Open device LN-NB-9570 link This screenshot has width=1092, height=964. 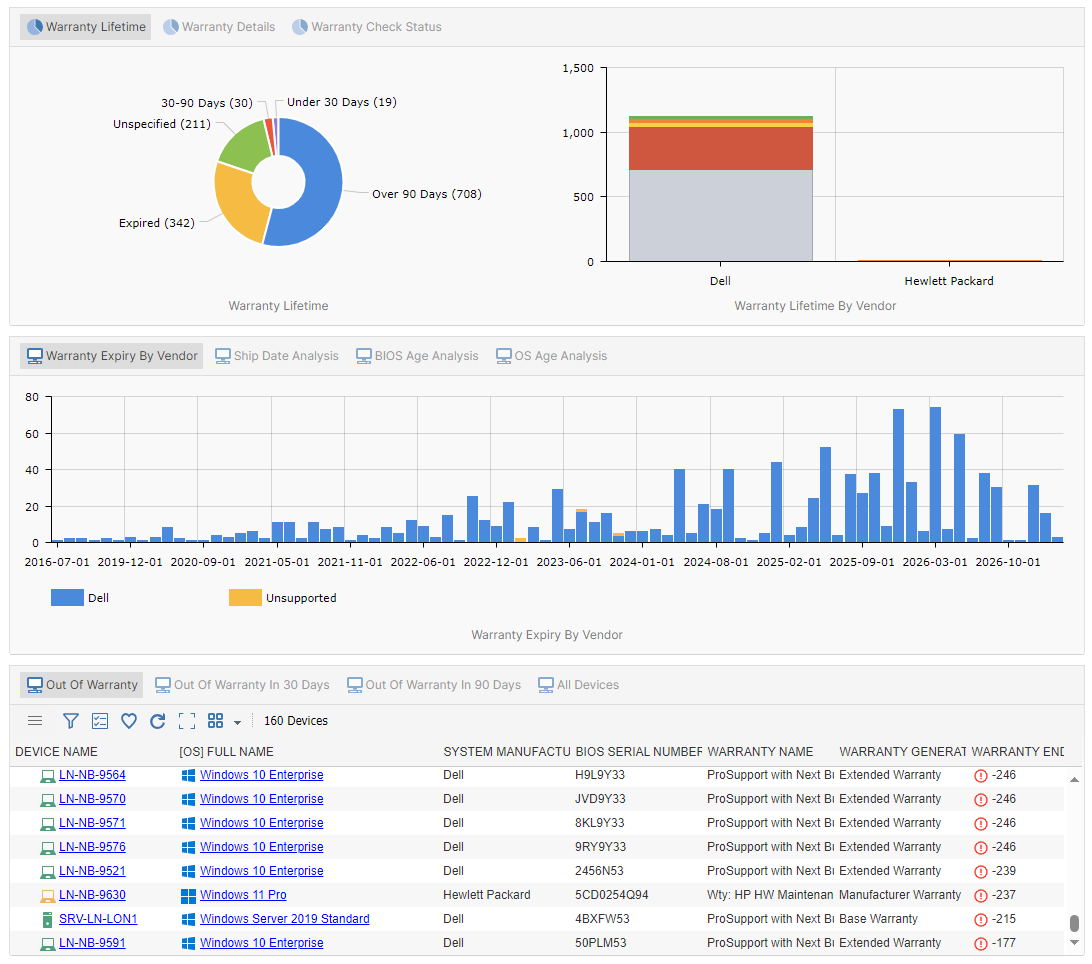pyautogui.click(x=92, y=799)
